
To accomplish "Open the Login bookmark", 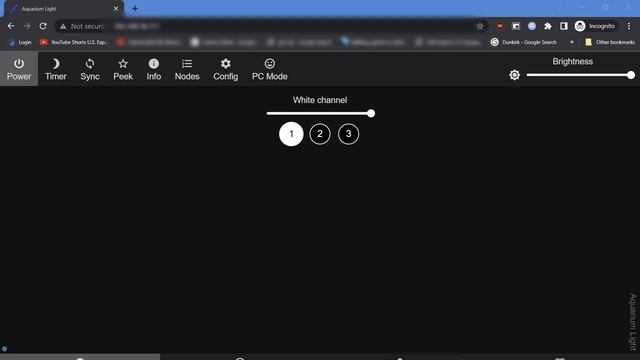I will coord(20,42).
